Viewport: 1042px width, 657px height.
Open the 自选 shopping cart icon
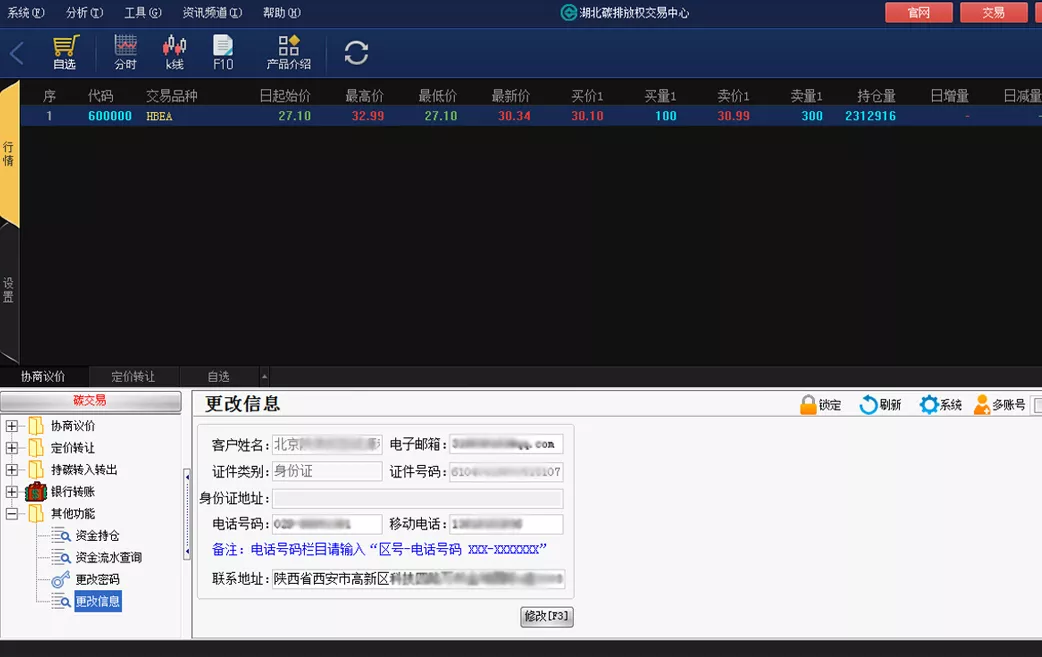point(65,52)
